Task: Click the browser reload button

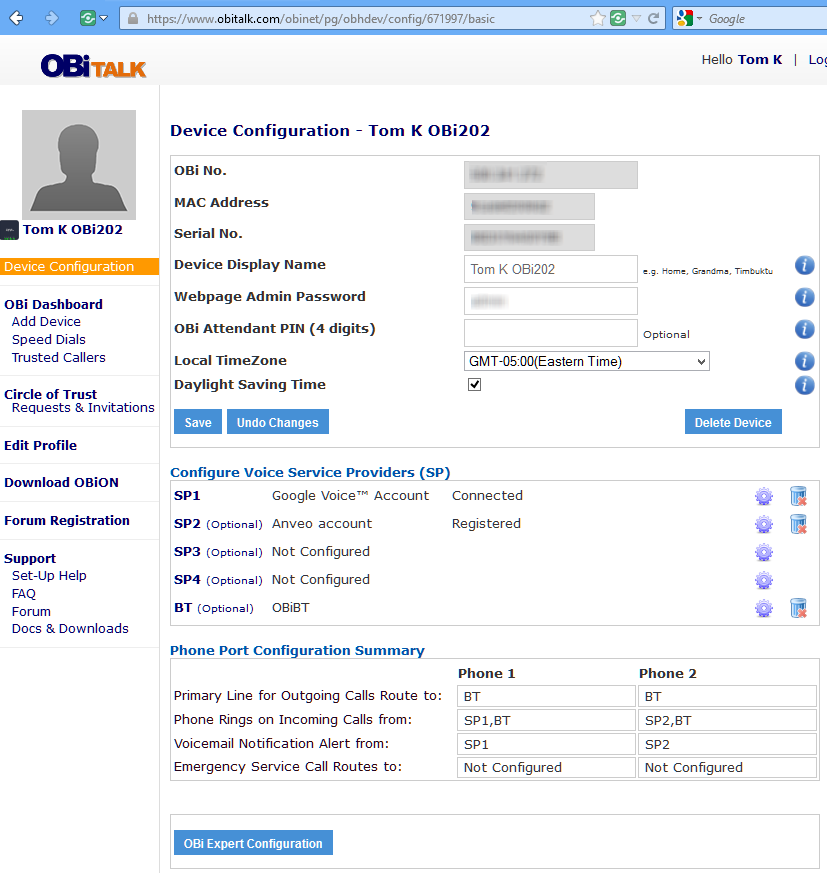Action: click(x=654, y=18)
